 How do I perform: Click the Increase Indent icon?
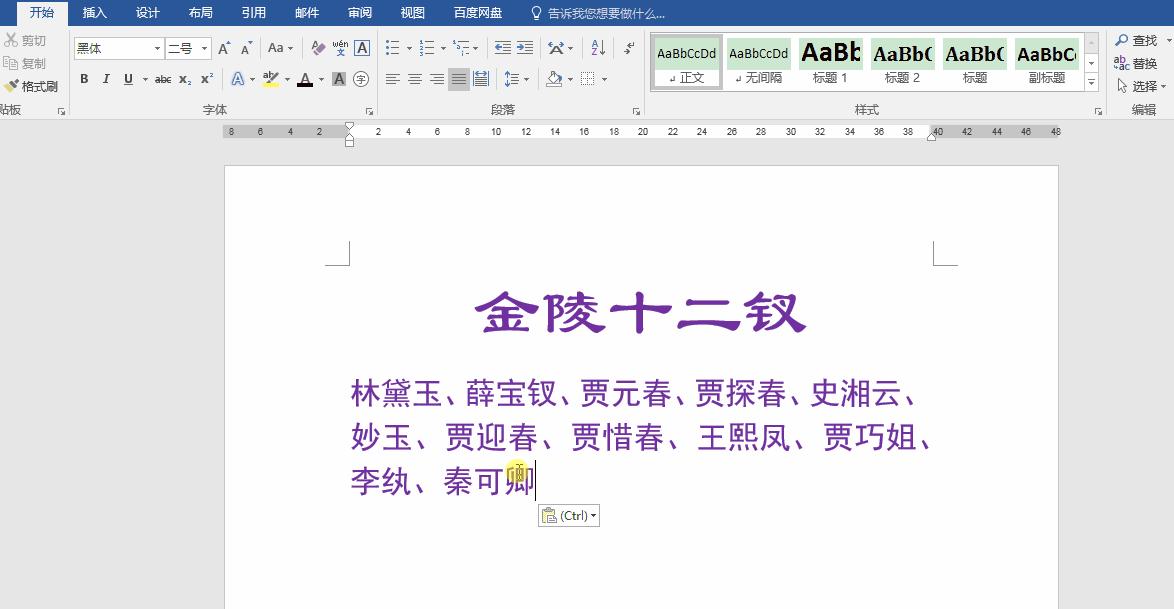[527, 47]
